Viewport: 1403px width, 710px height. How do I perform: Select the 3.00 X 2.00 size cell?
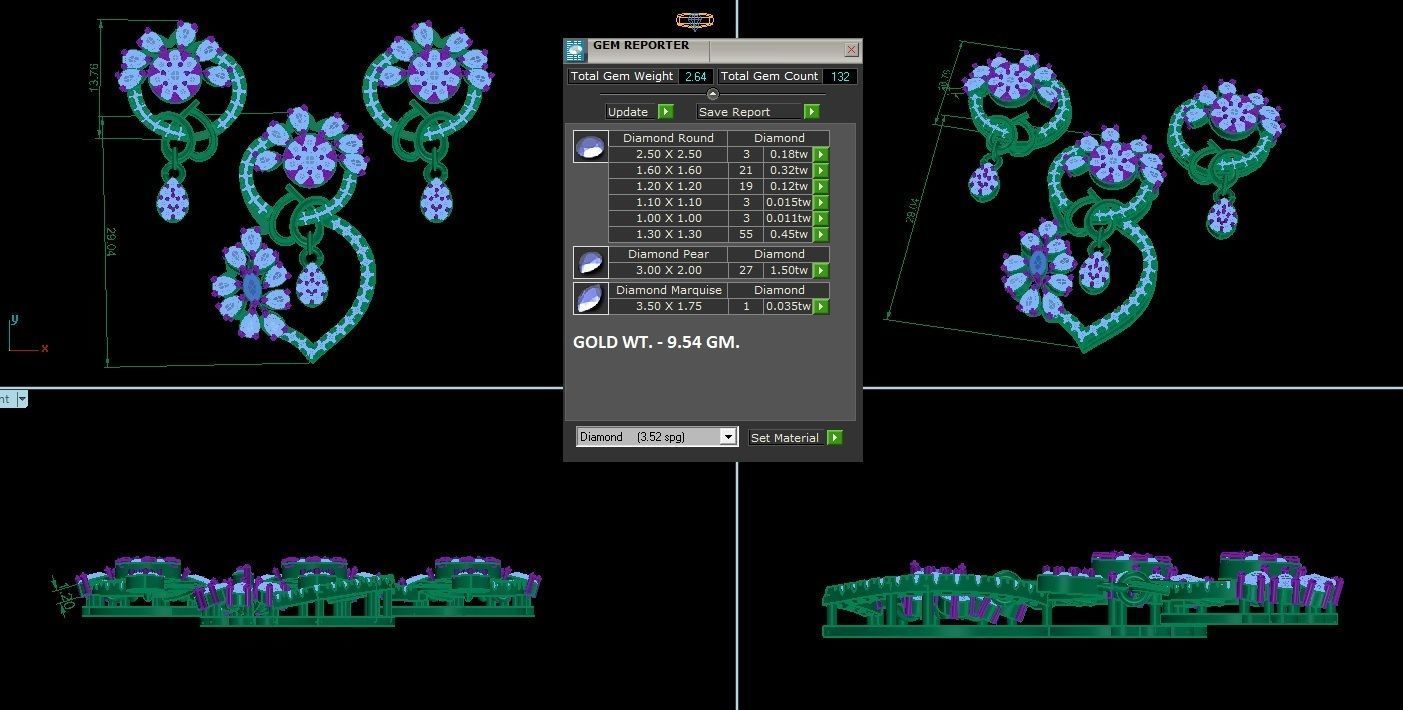click(668, 270)
